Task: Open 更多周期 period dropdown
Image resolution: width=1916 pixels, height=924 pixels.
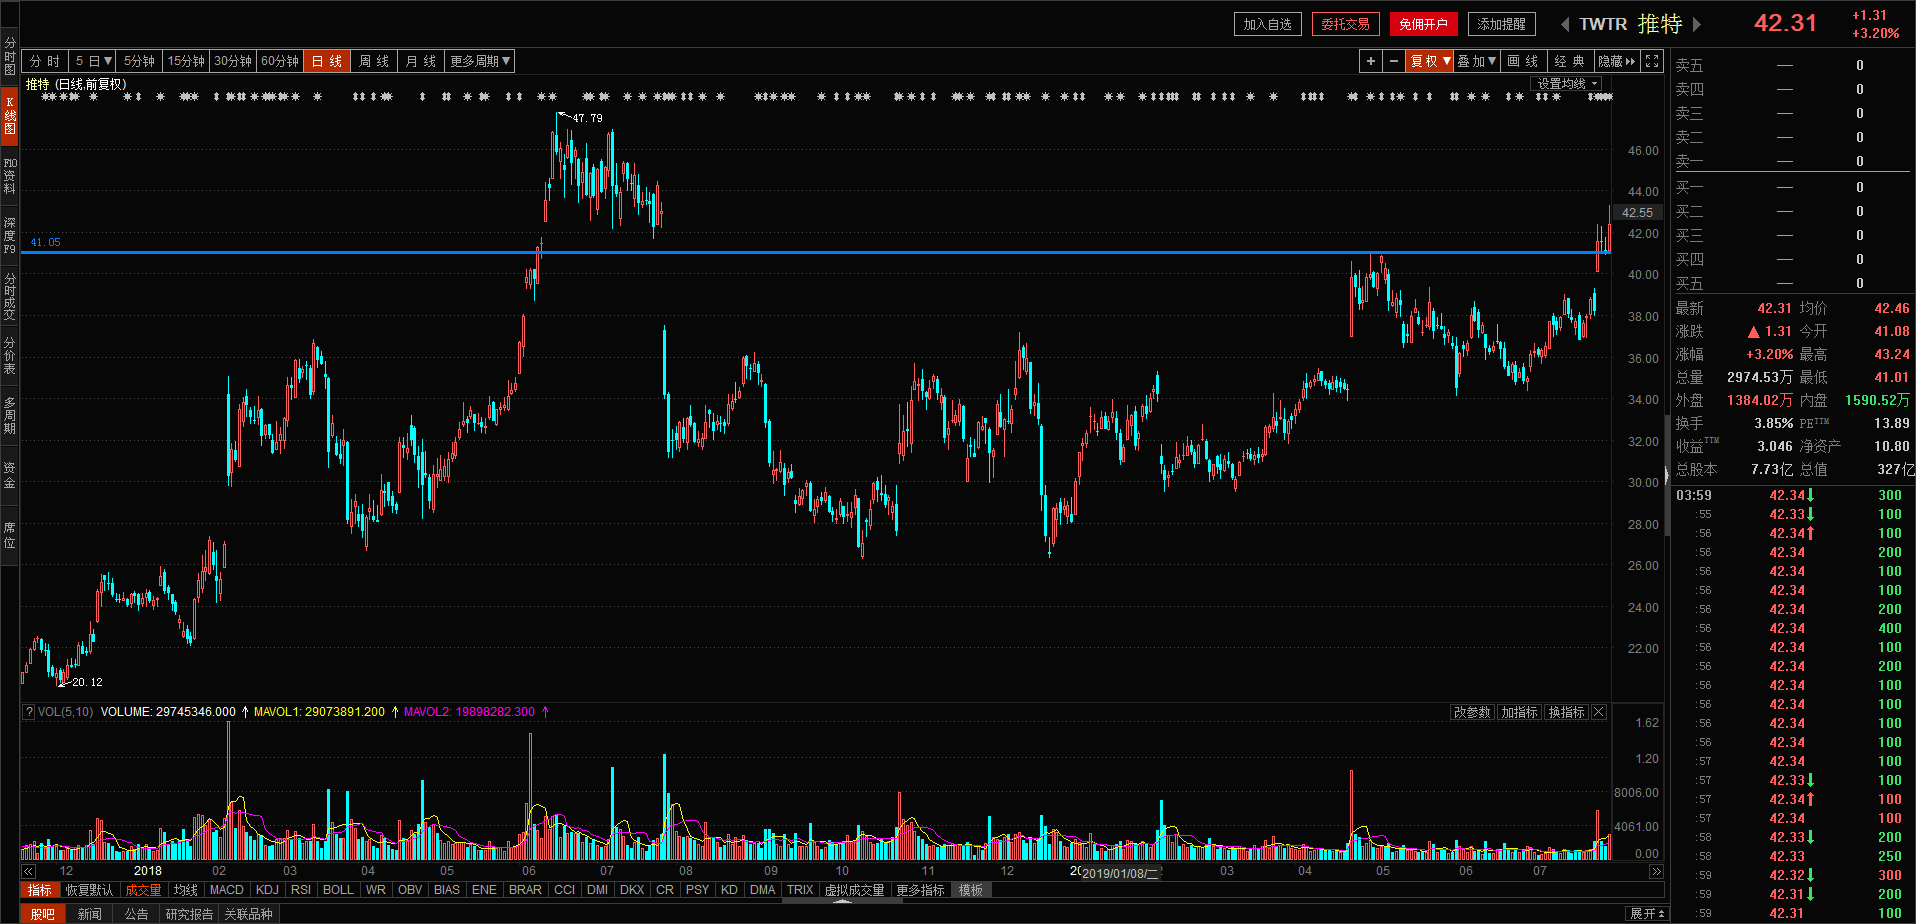Action: (480, 61)
